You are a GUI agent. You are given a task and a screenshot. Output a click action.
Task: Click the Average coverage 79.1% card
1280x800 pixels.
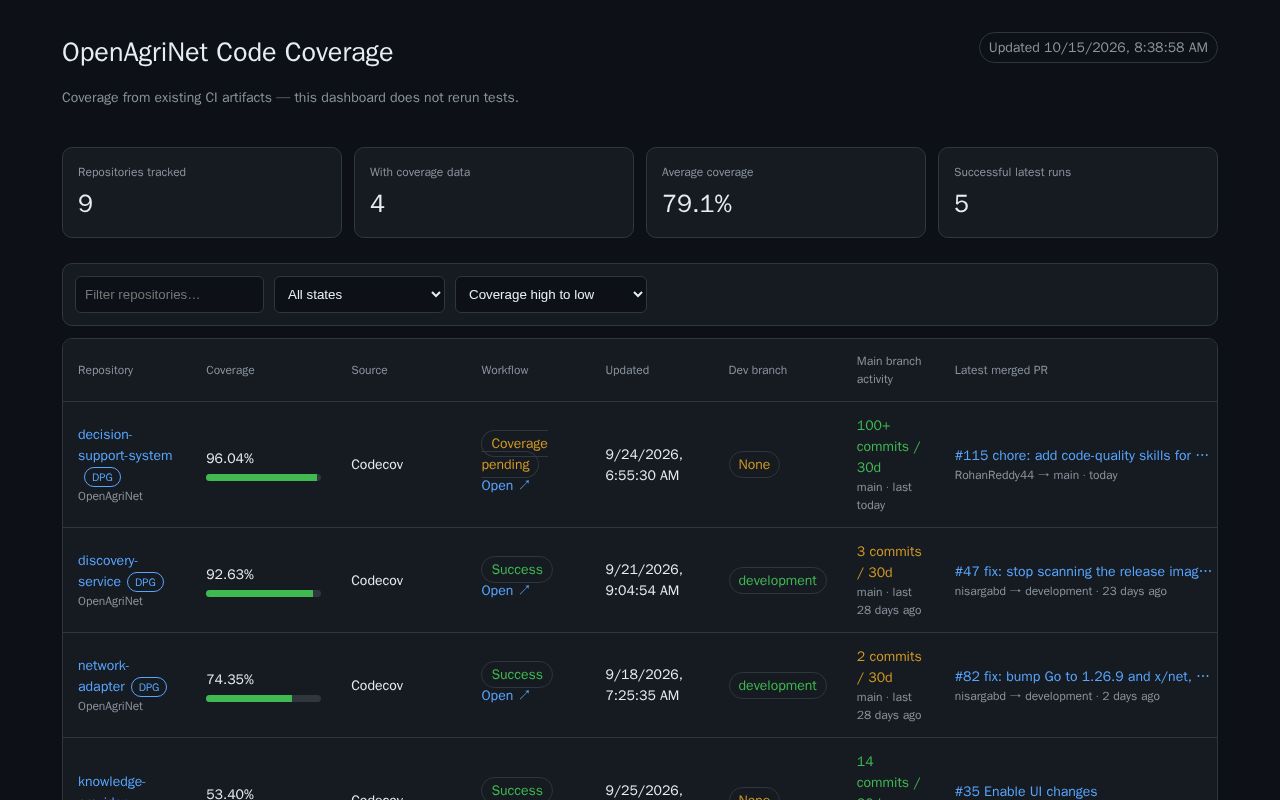point(786,192)
